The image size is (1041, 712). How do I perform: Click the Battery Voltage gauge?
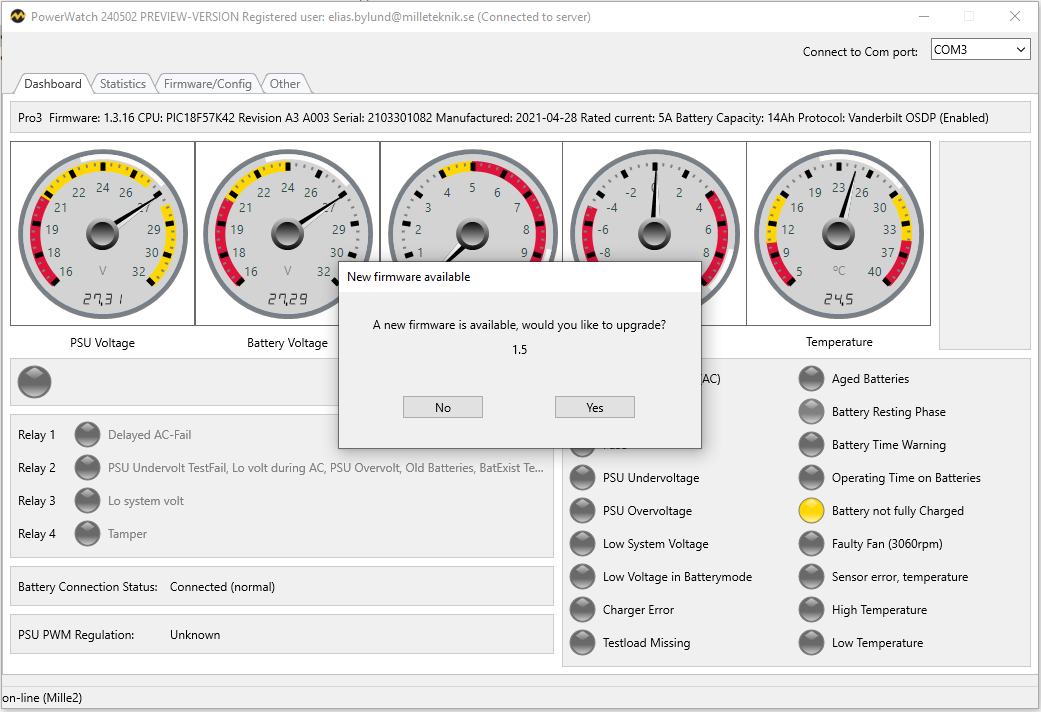click(x=287, y=233)
